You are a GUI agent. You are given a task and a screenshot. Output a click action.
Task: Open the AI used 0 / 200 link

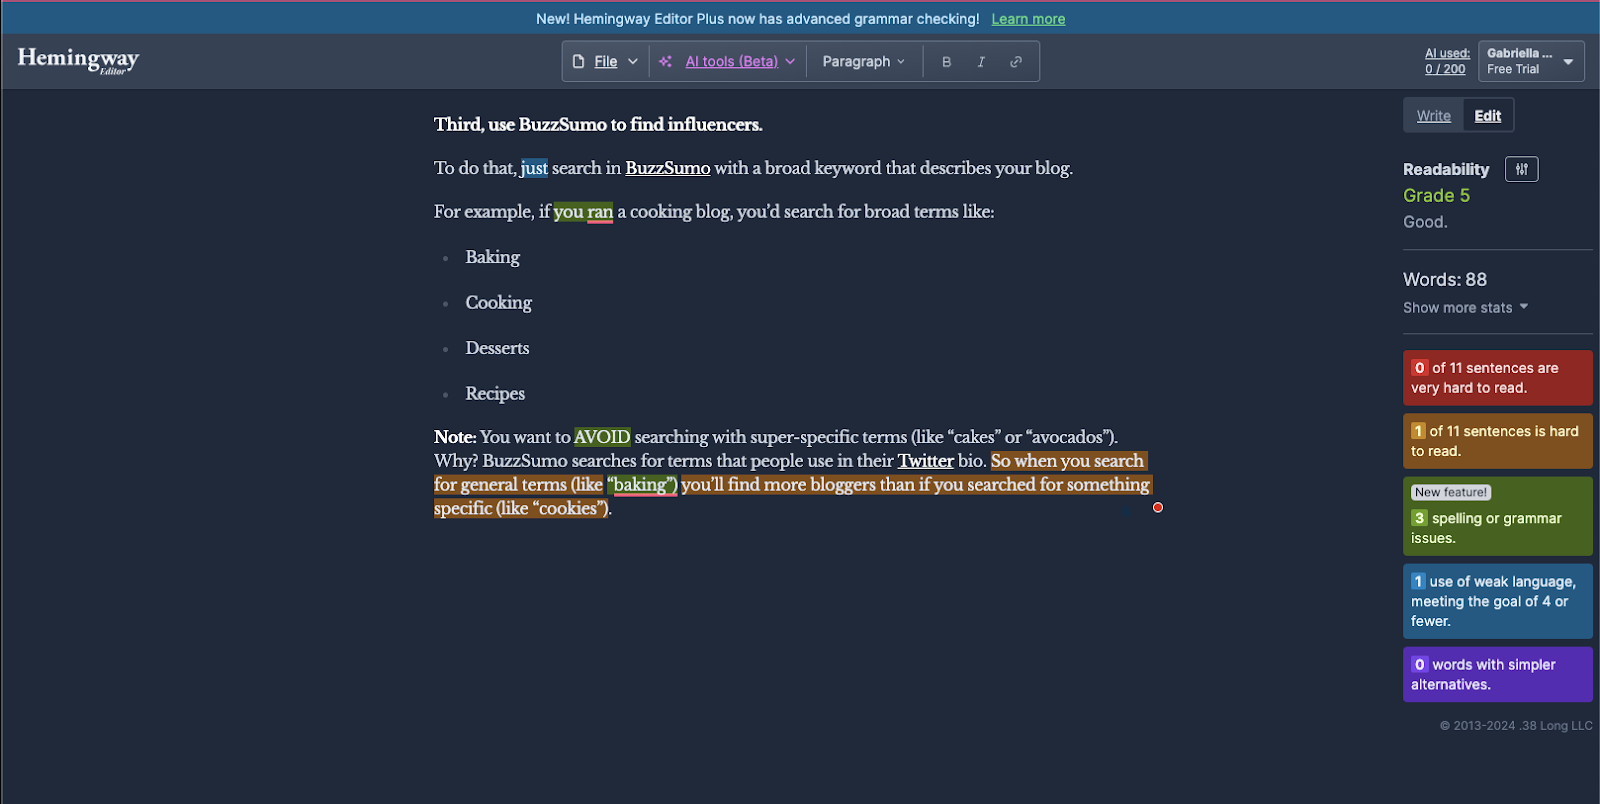coord(1446,61)
